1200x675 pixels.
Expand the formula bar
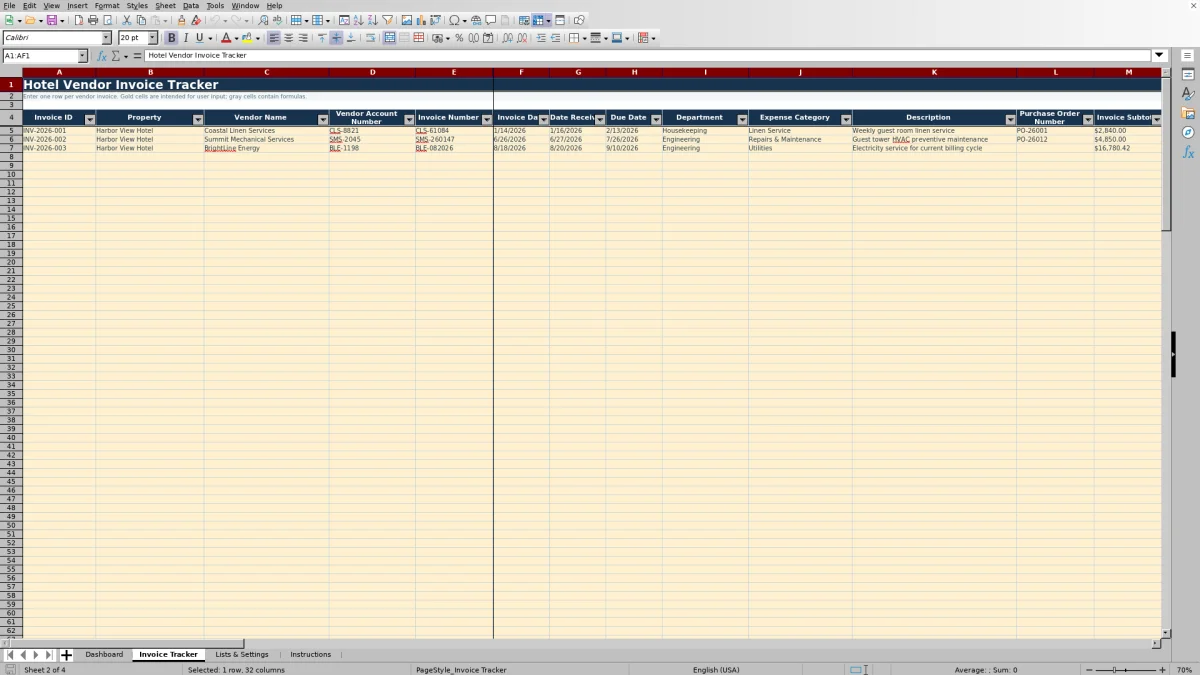pyautogui.click(x=1160, y=56)
